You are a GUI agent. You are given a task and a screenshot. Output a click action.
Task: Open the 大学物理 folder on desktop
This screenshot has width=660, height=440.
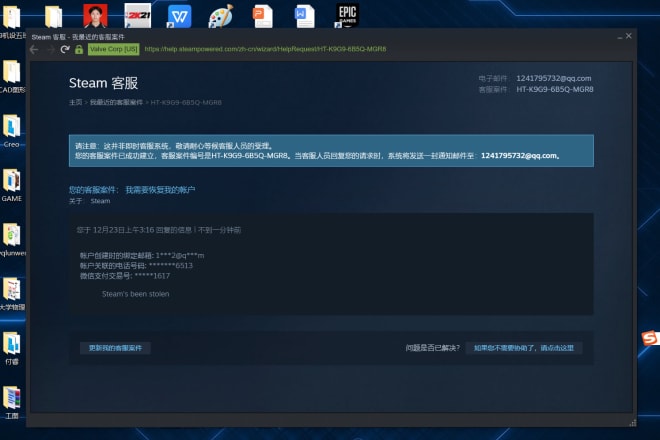pos(12,294)
